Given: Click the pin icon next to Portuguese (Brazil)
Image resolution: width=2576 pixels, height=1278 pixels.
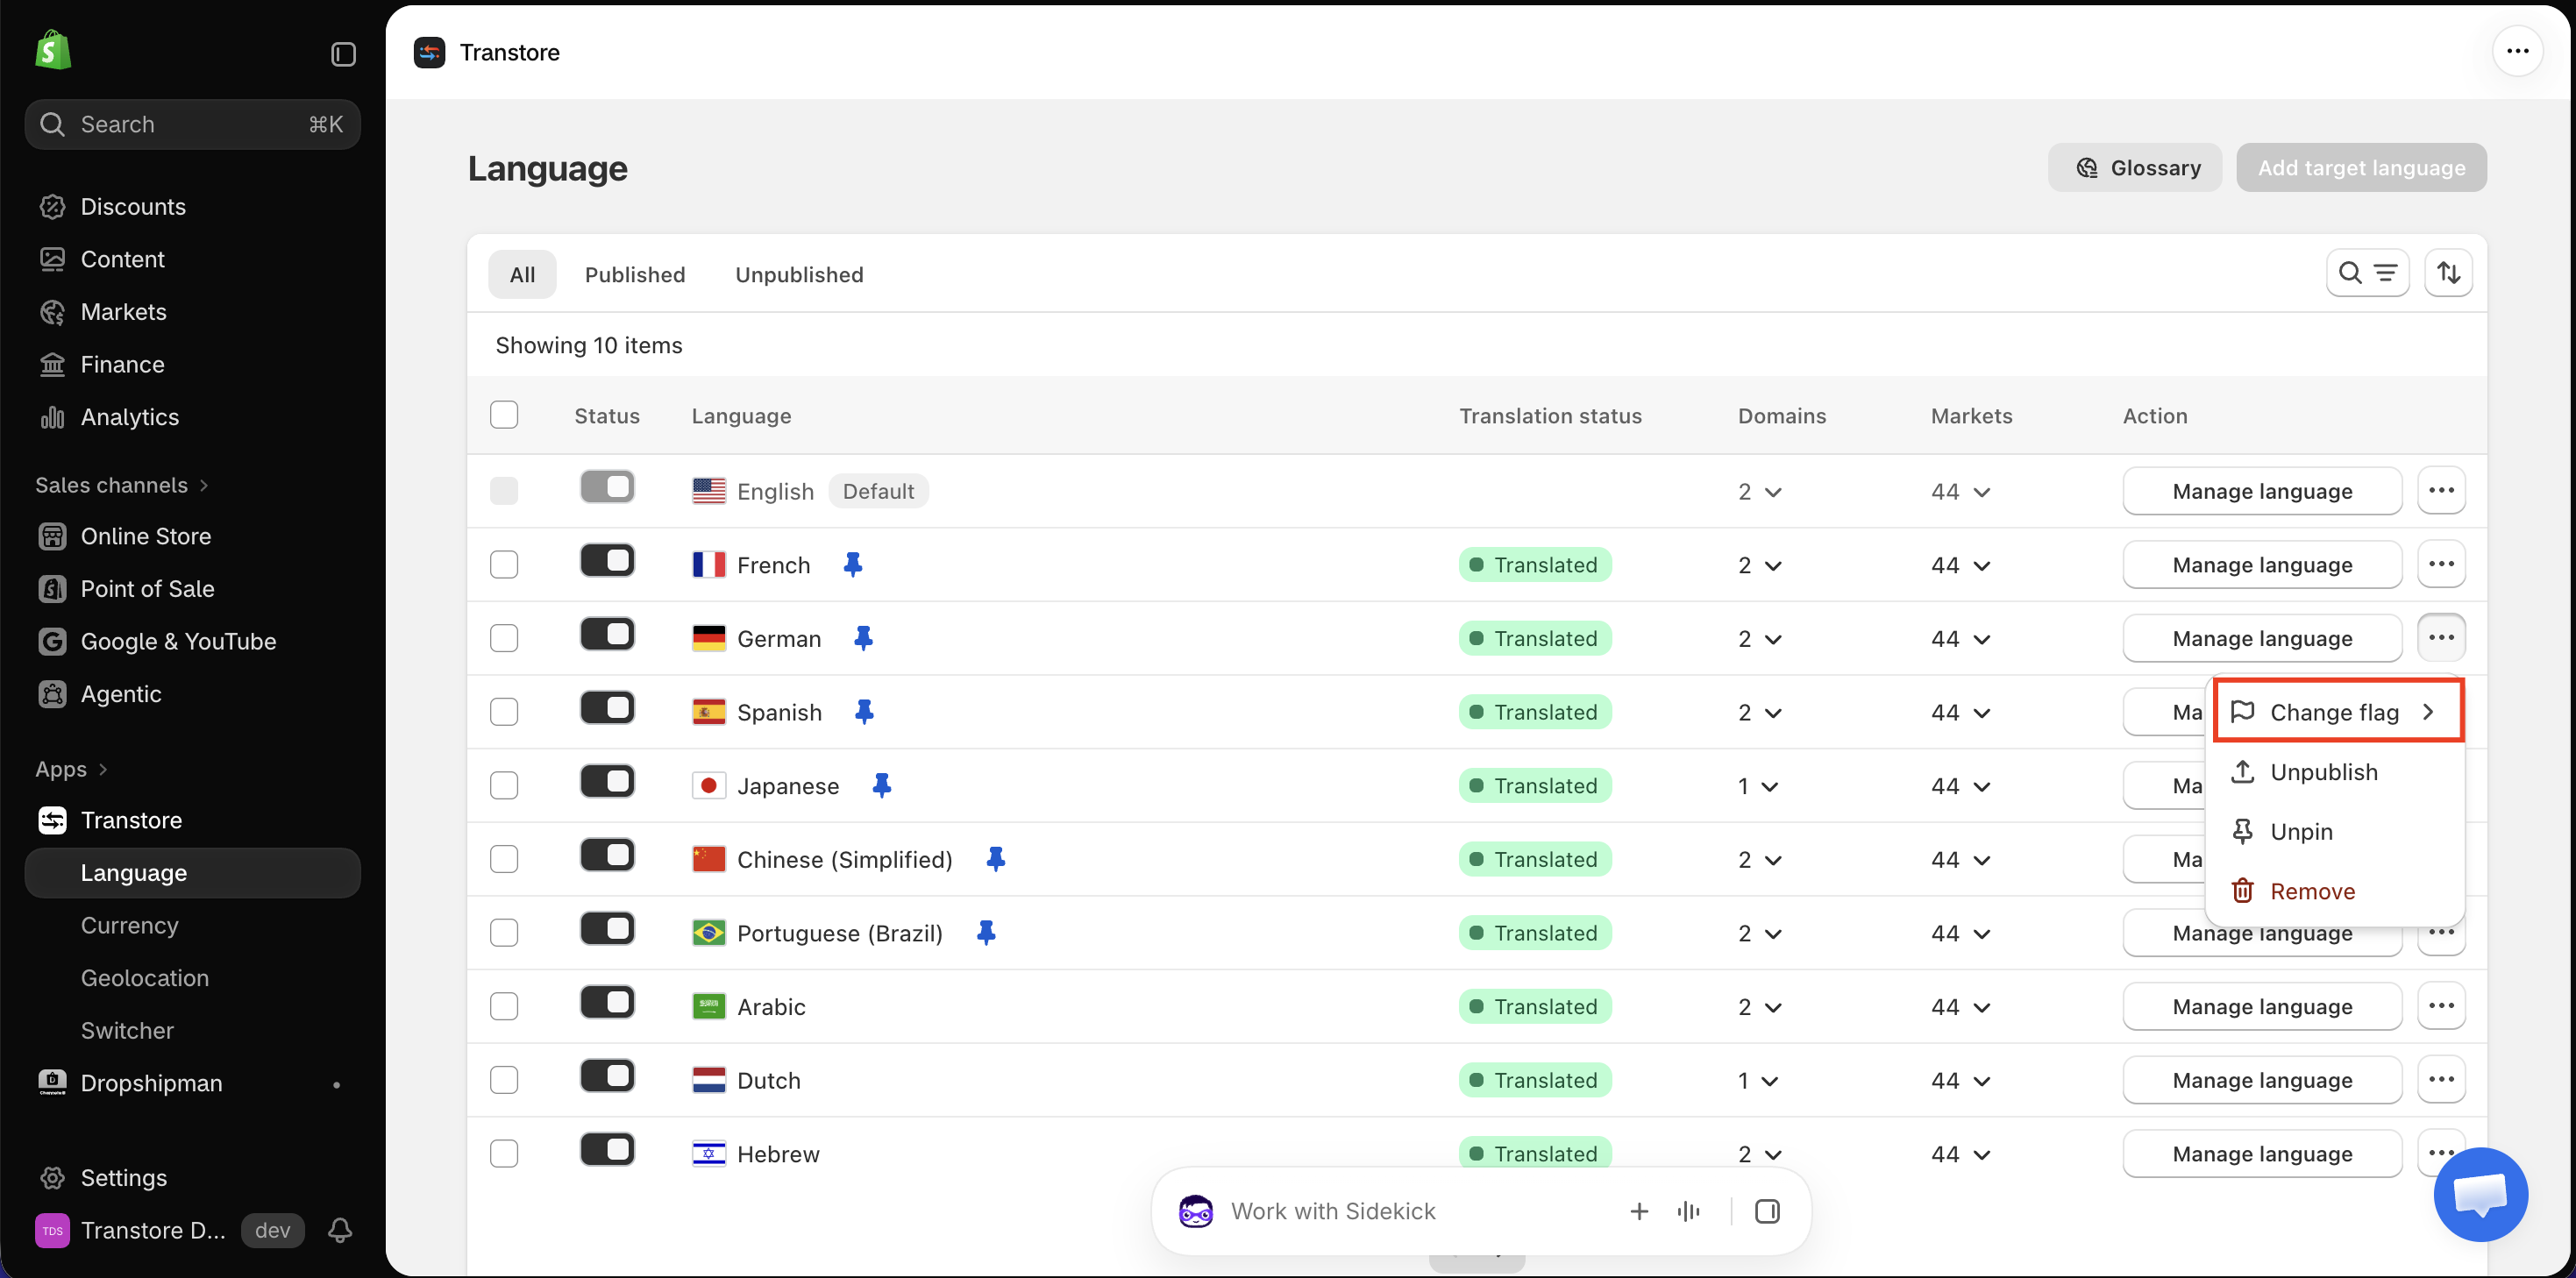Looking at the screenshot, I should coord(985,933).
